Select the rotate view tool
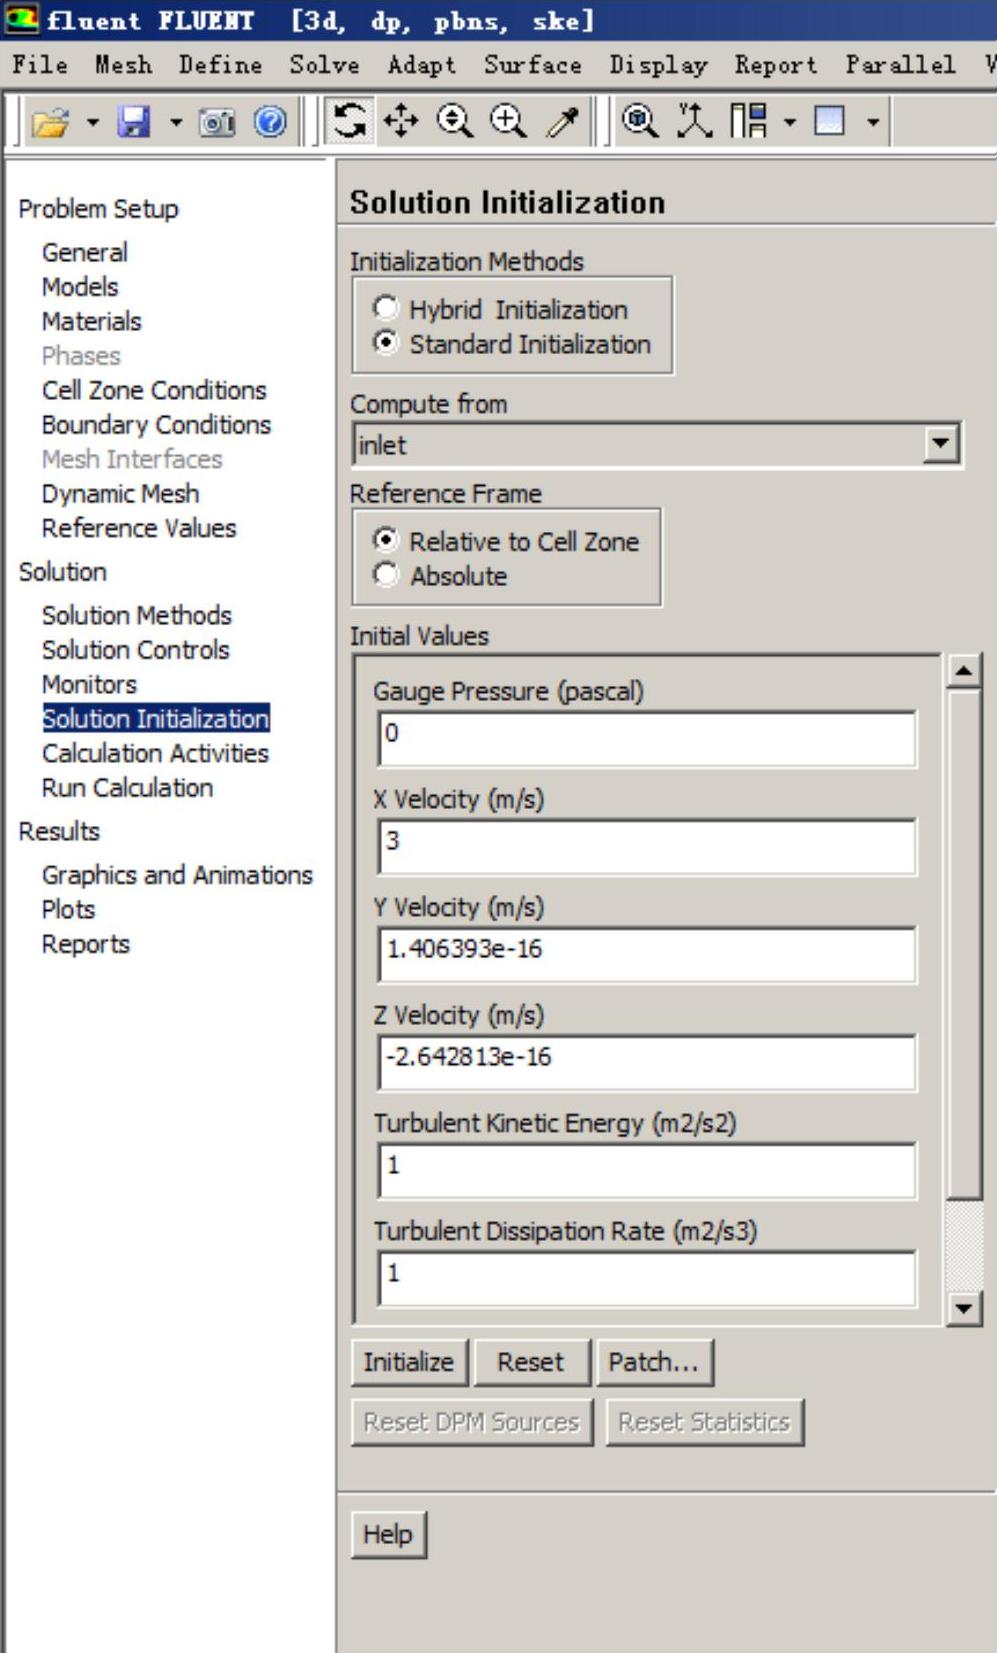The image size is (997, 1653). click(x=349, y=122)
